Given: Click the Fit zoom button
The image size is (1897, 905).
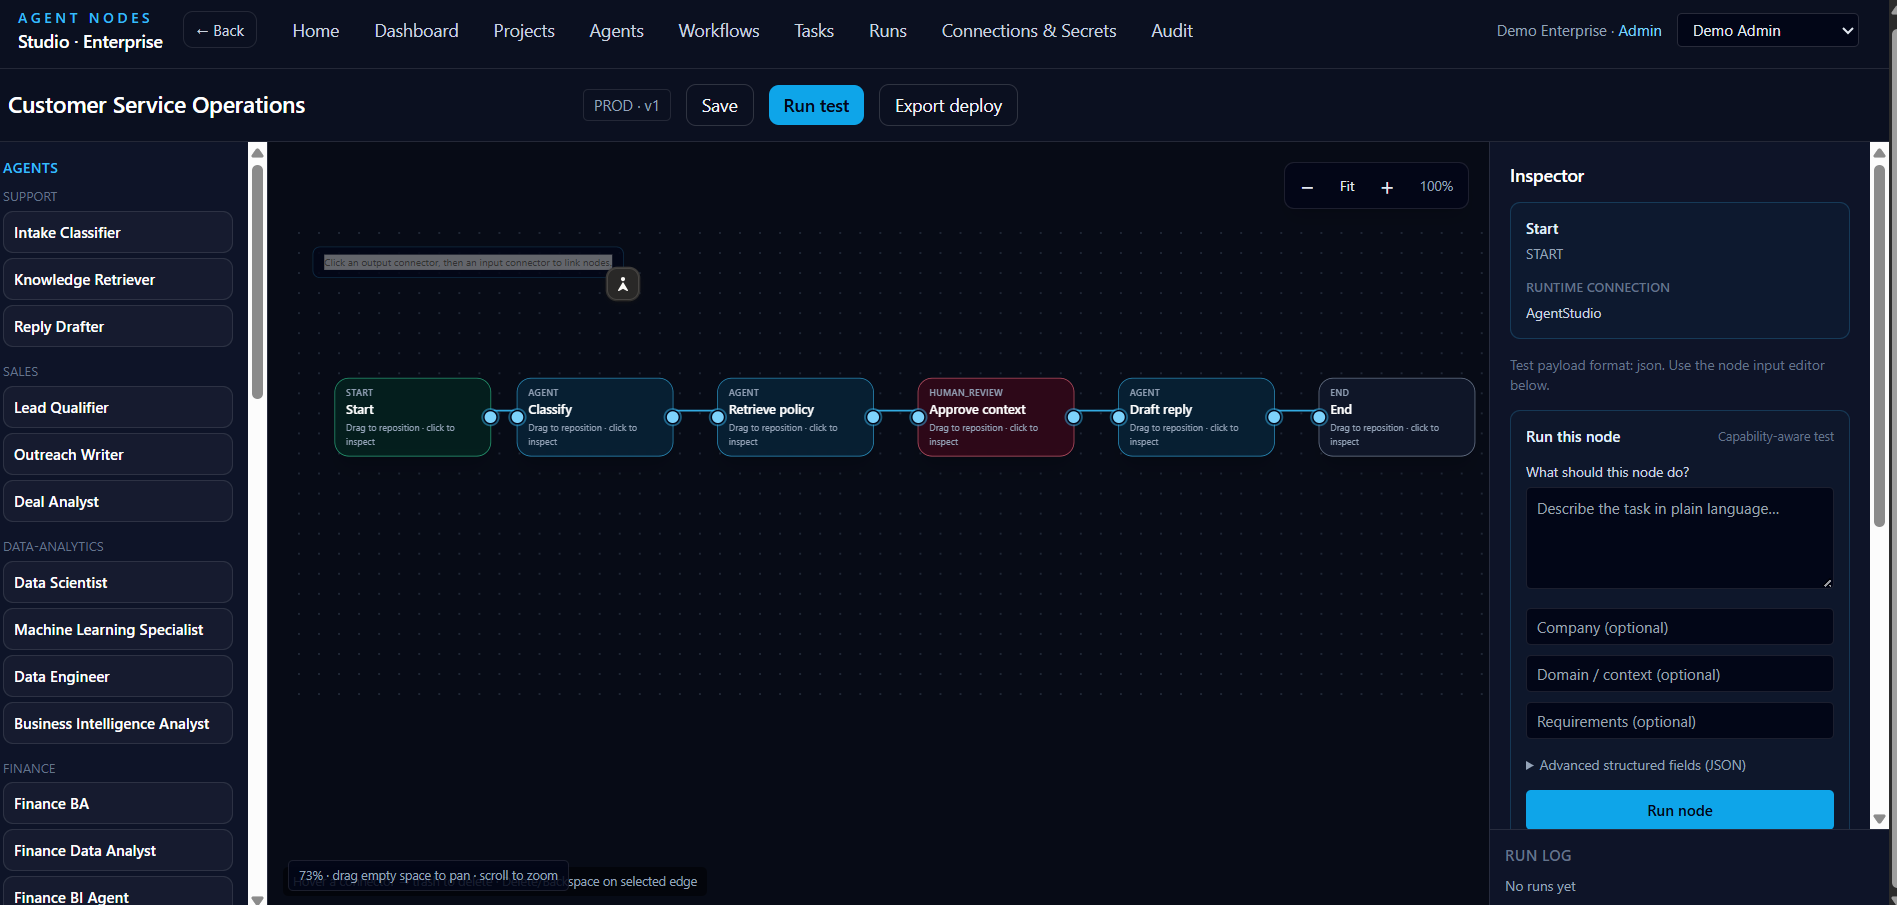Looking at the screenshot, I should (x=1347, y=187).
